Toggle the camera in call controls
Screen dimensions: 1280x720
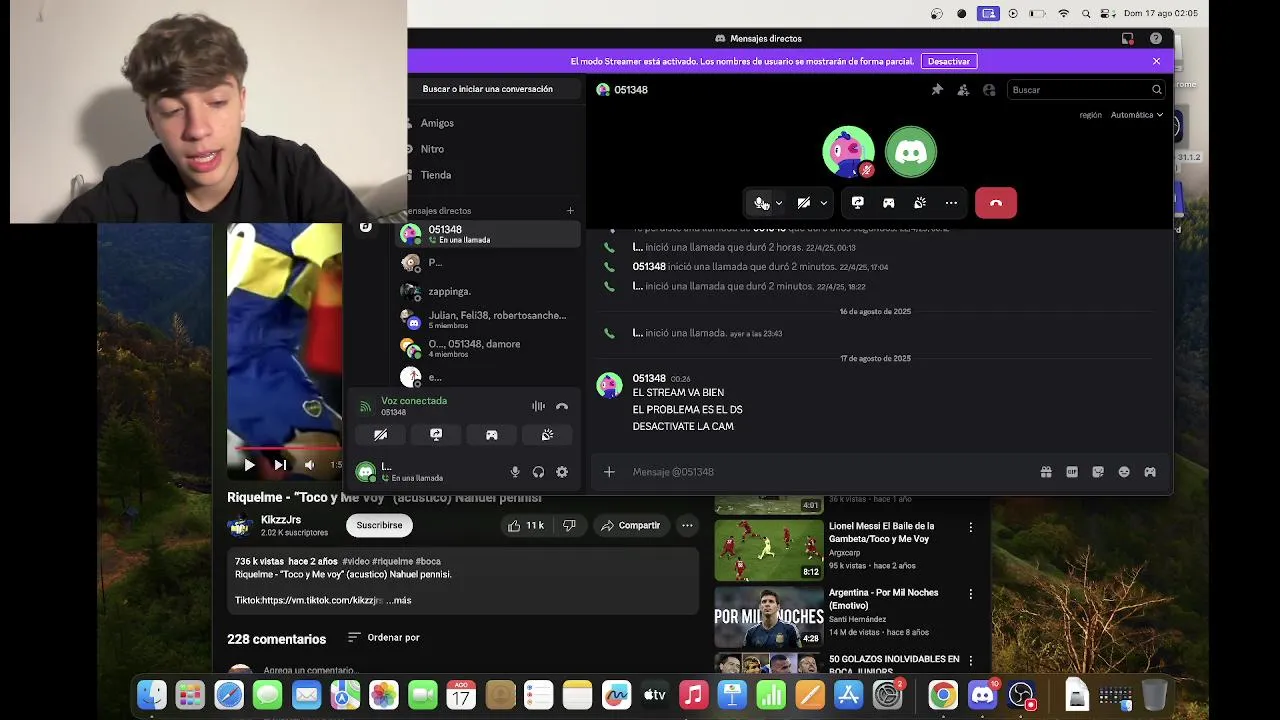(804, 203)
